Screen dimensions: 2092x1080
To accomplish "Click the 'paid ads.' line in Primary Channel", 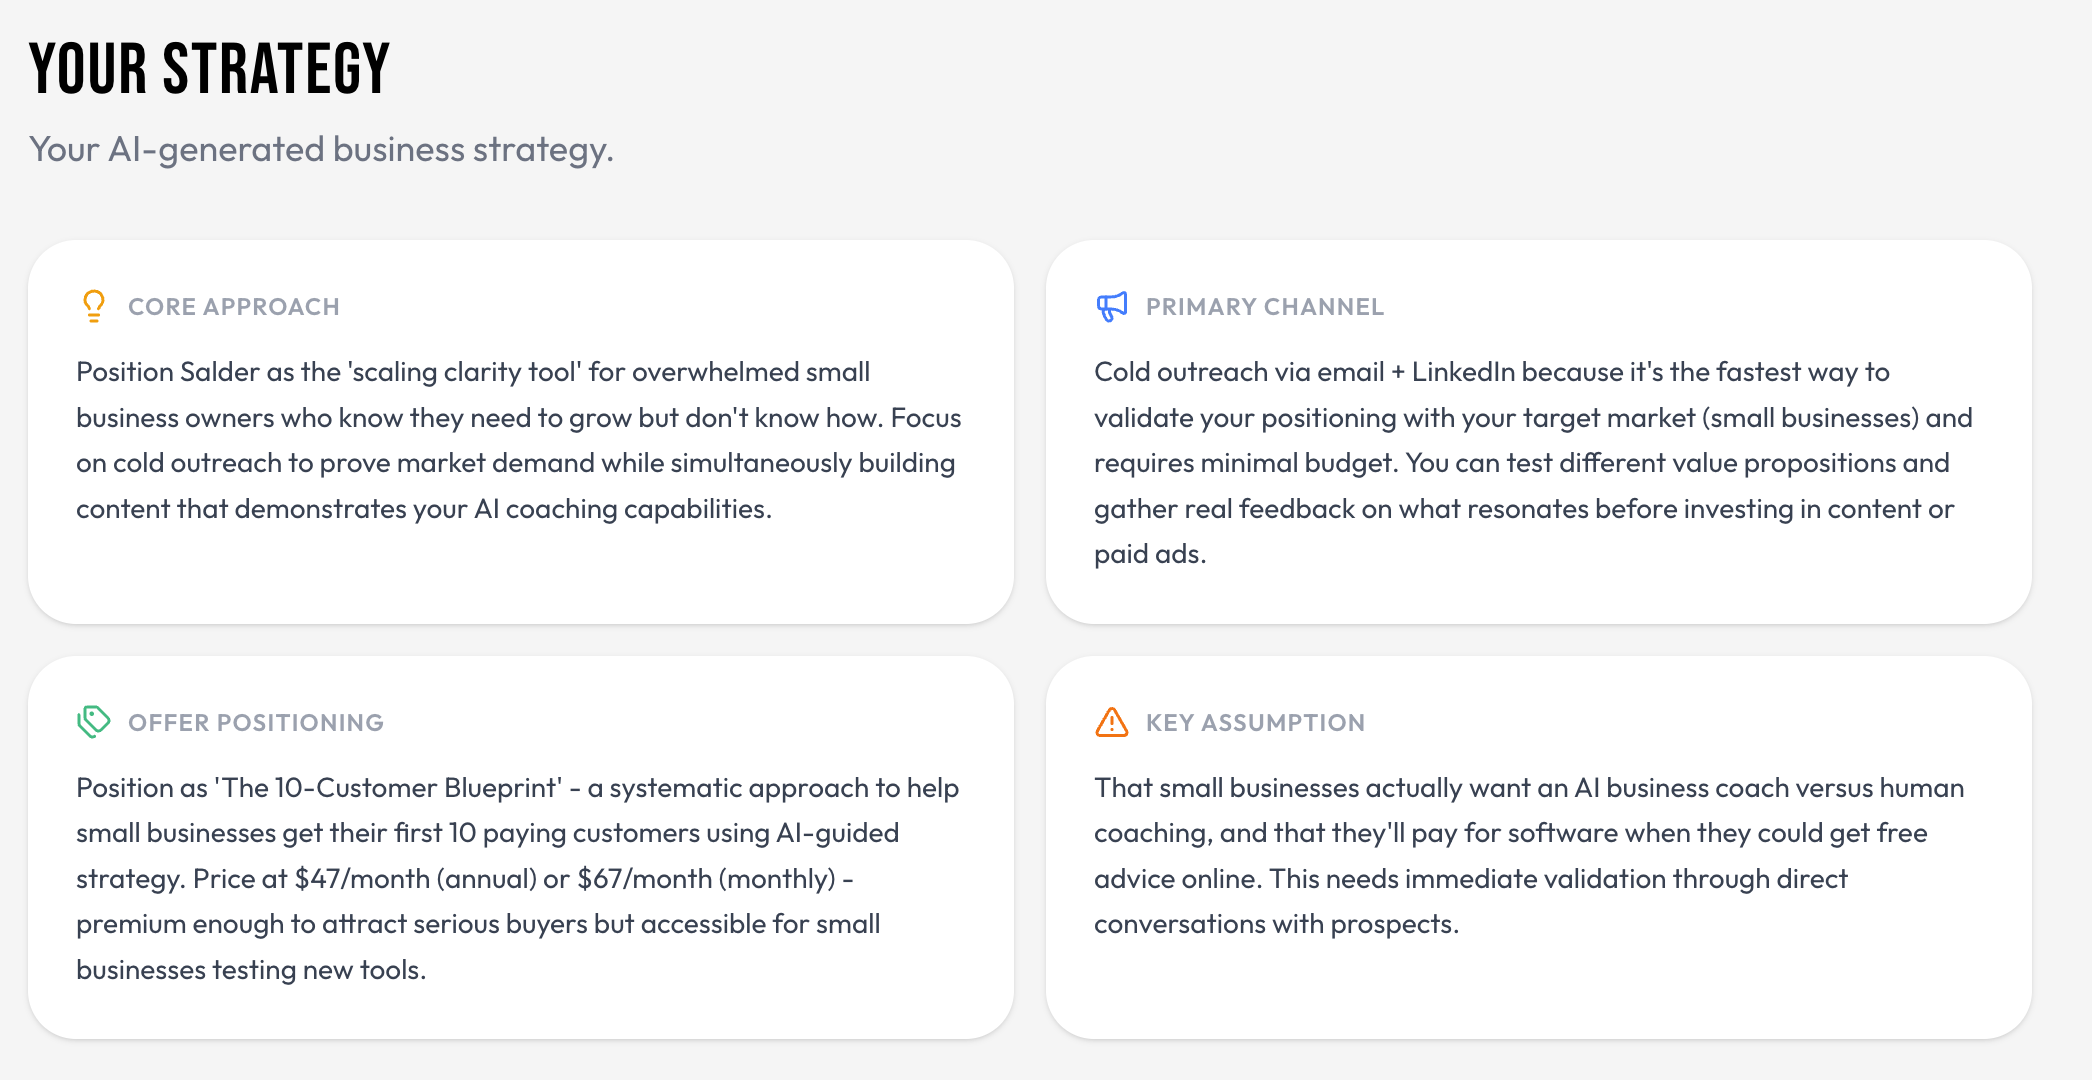I will coord(1150,554).
